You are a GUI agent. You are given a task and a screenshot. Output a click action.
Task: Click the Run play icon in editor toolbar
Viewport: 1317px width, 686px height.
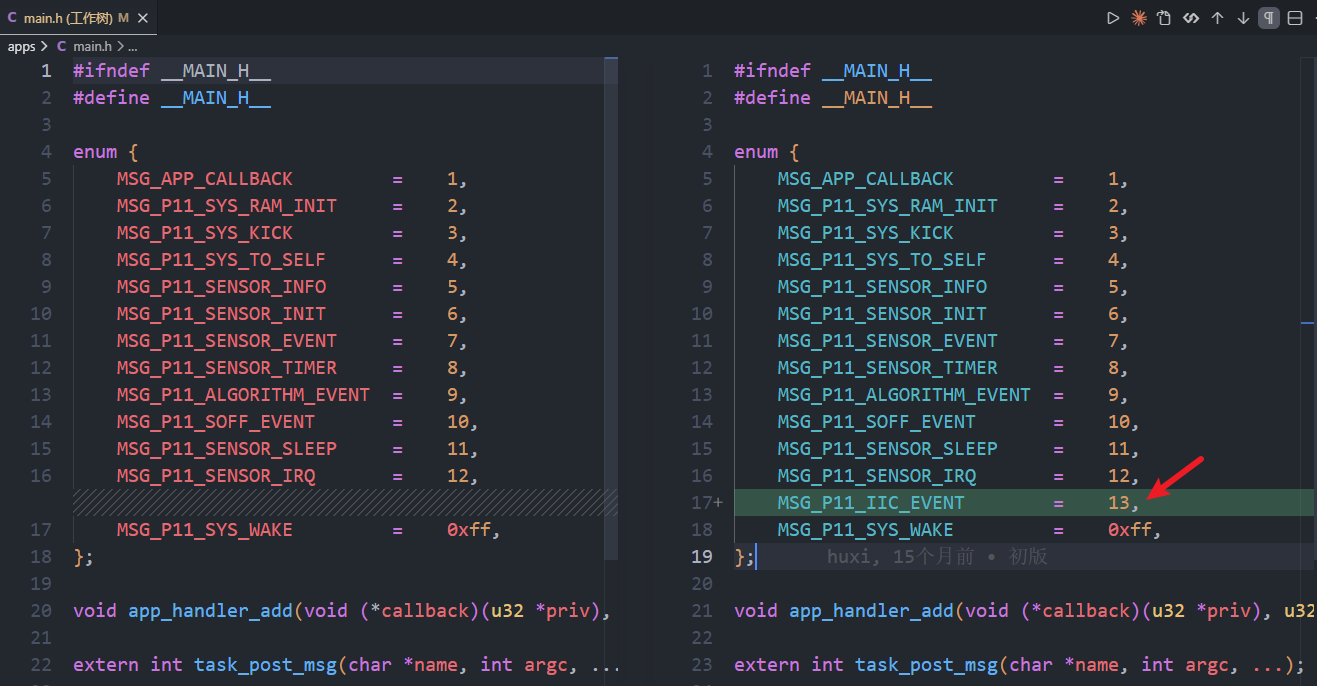pos(1113,18)
